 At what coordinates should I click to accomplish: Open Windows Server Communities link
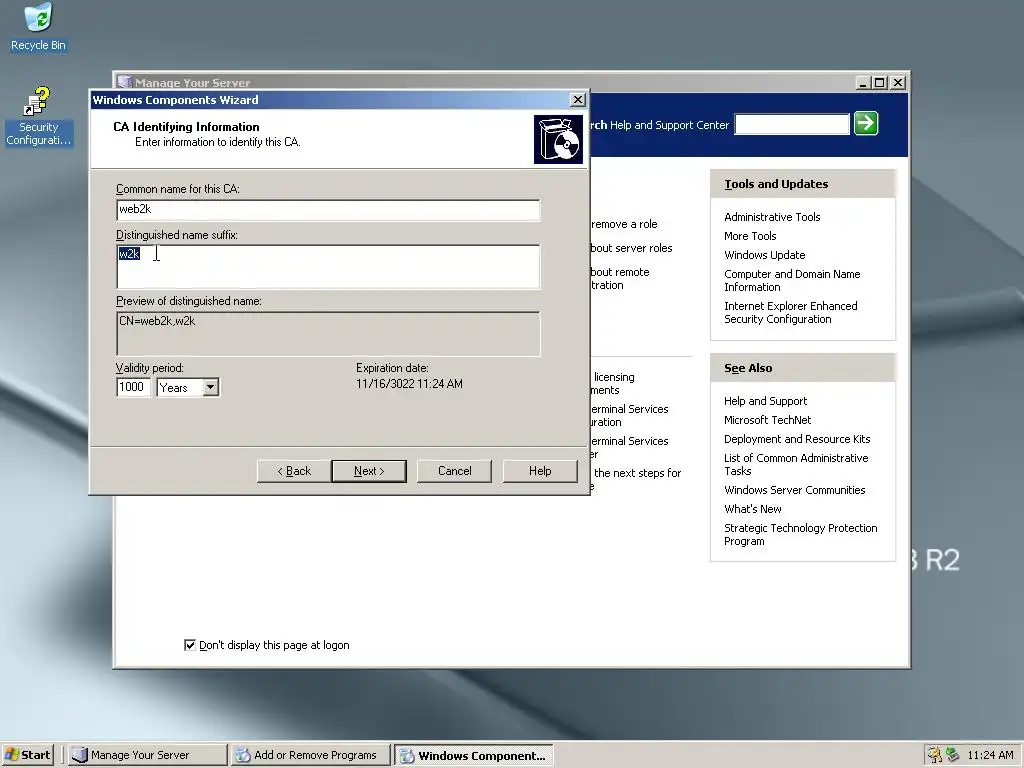tap(794, 490)
